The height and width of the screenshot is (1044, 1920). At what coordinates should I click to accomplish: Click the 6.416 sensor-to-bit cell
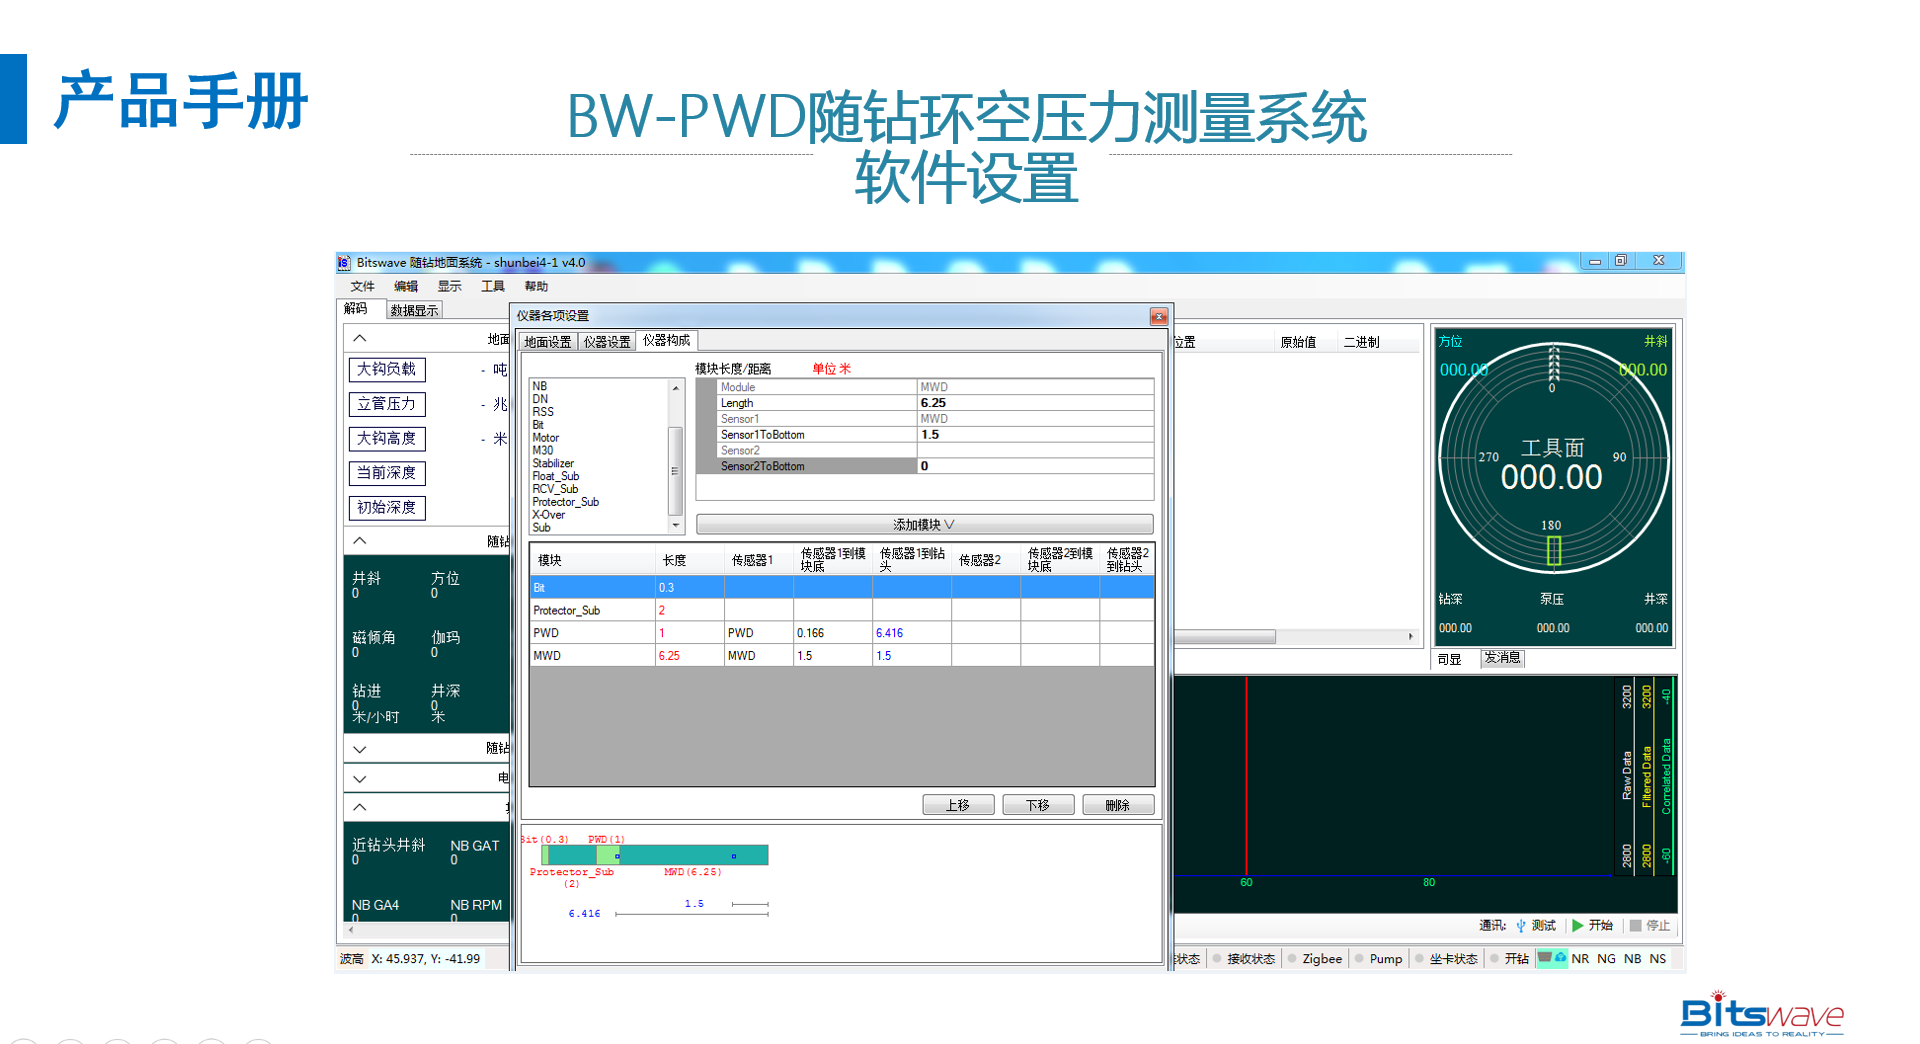click(x=911, y=633)
